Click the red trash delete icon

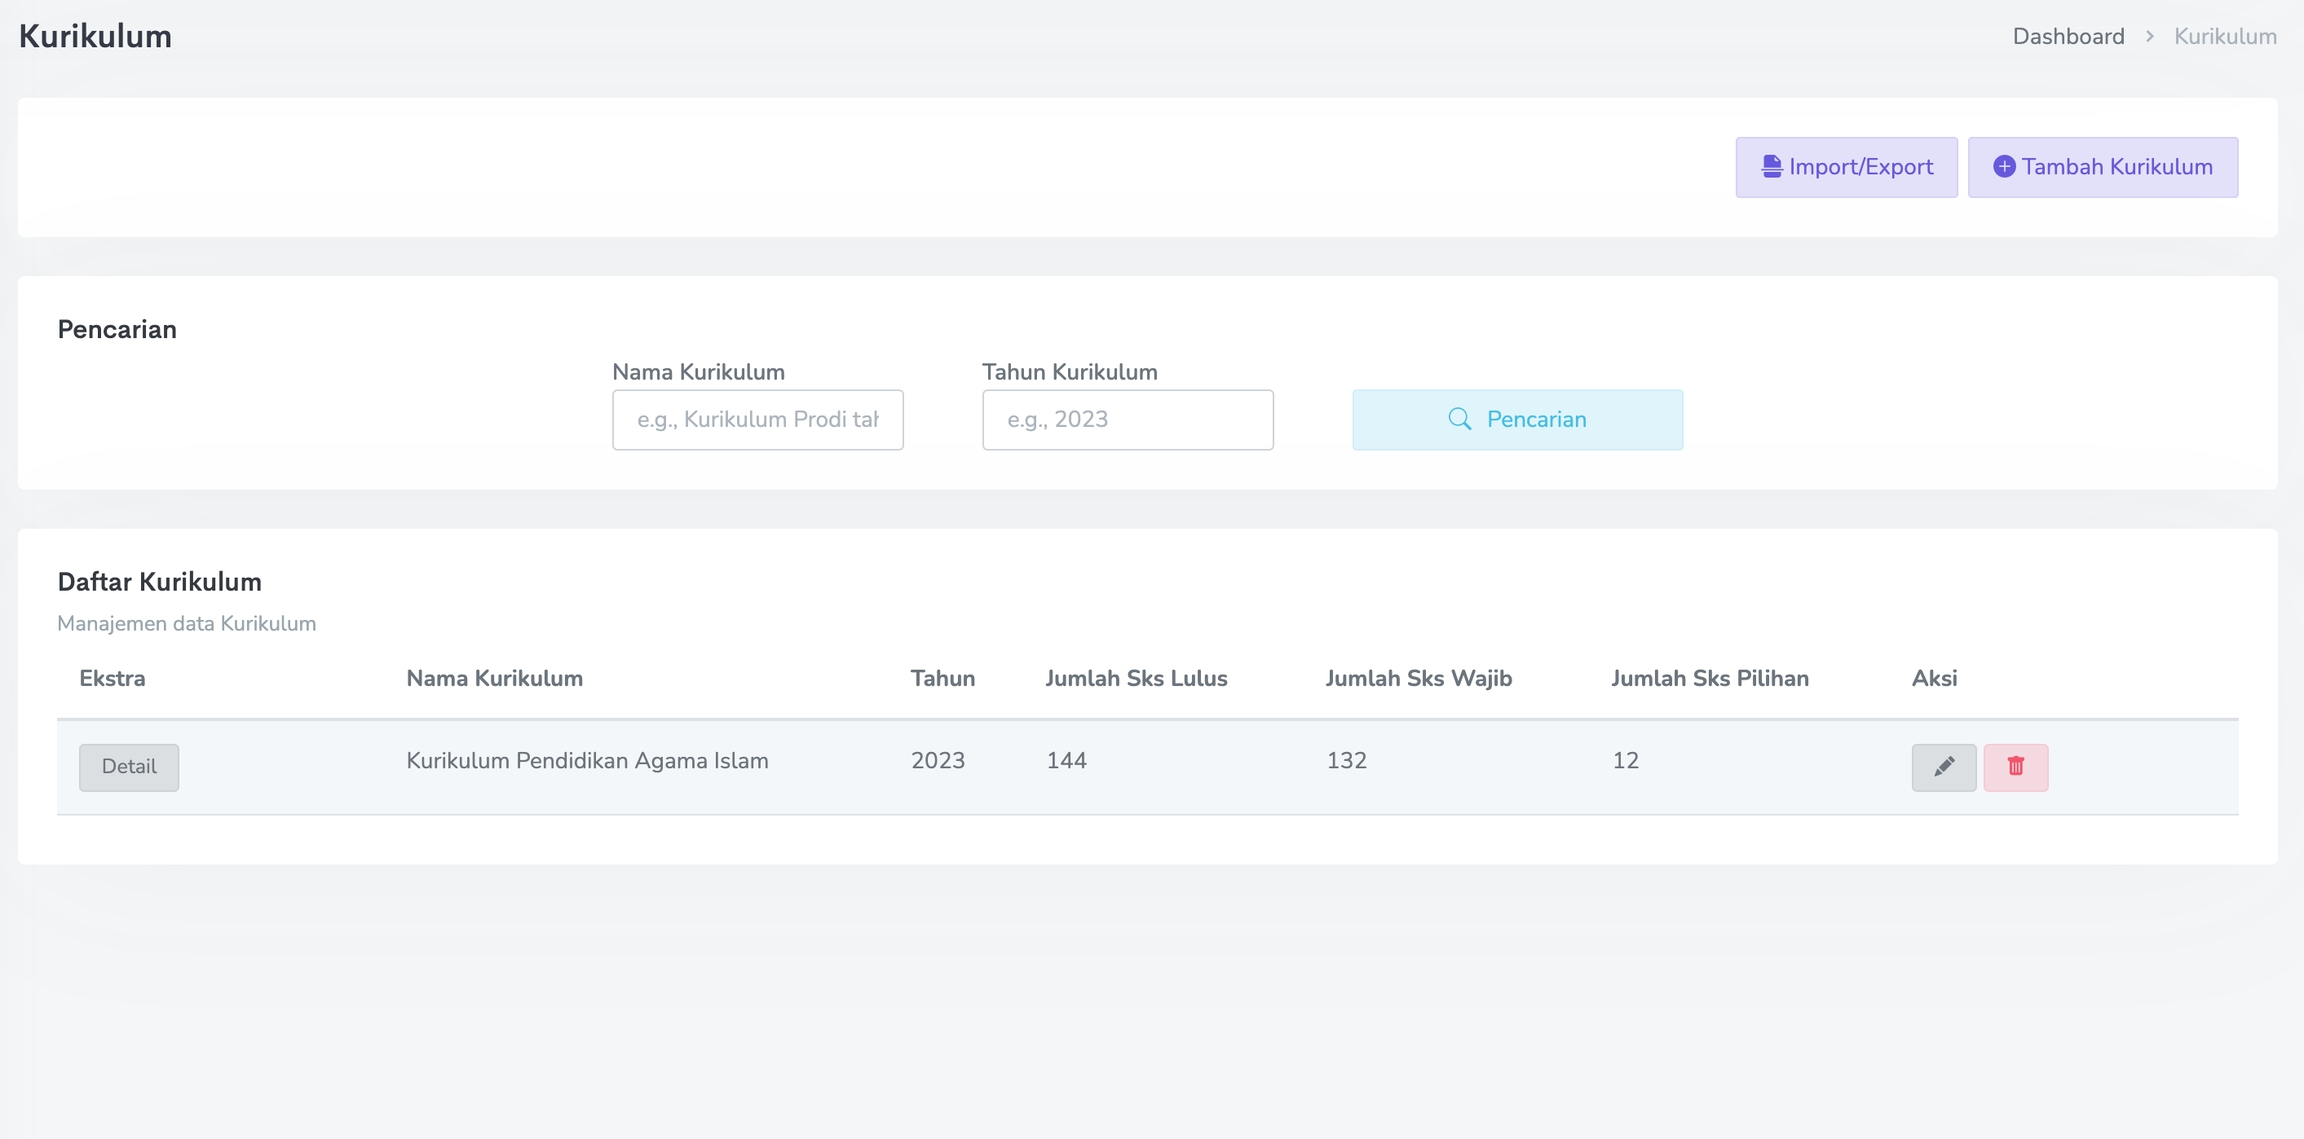pos(2015,767)
